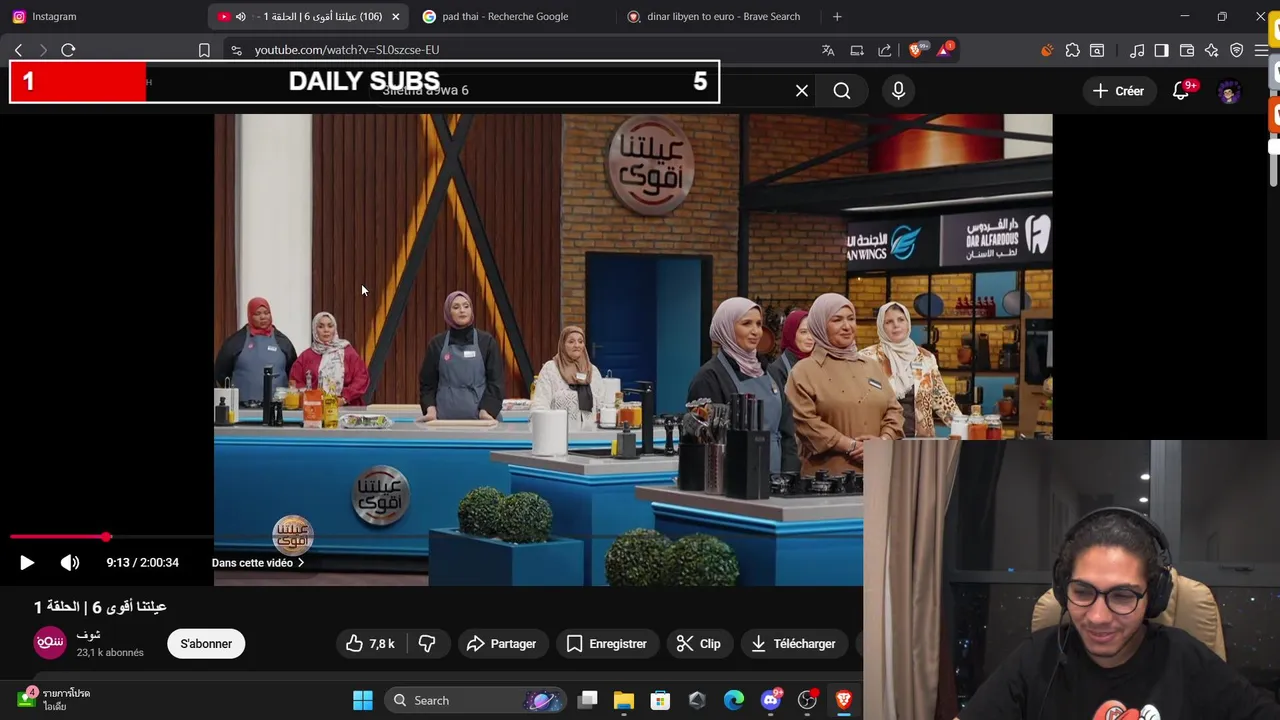
Task: Open Brave Wallet icon
Action: click(1187, 50)
